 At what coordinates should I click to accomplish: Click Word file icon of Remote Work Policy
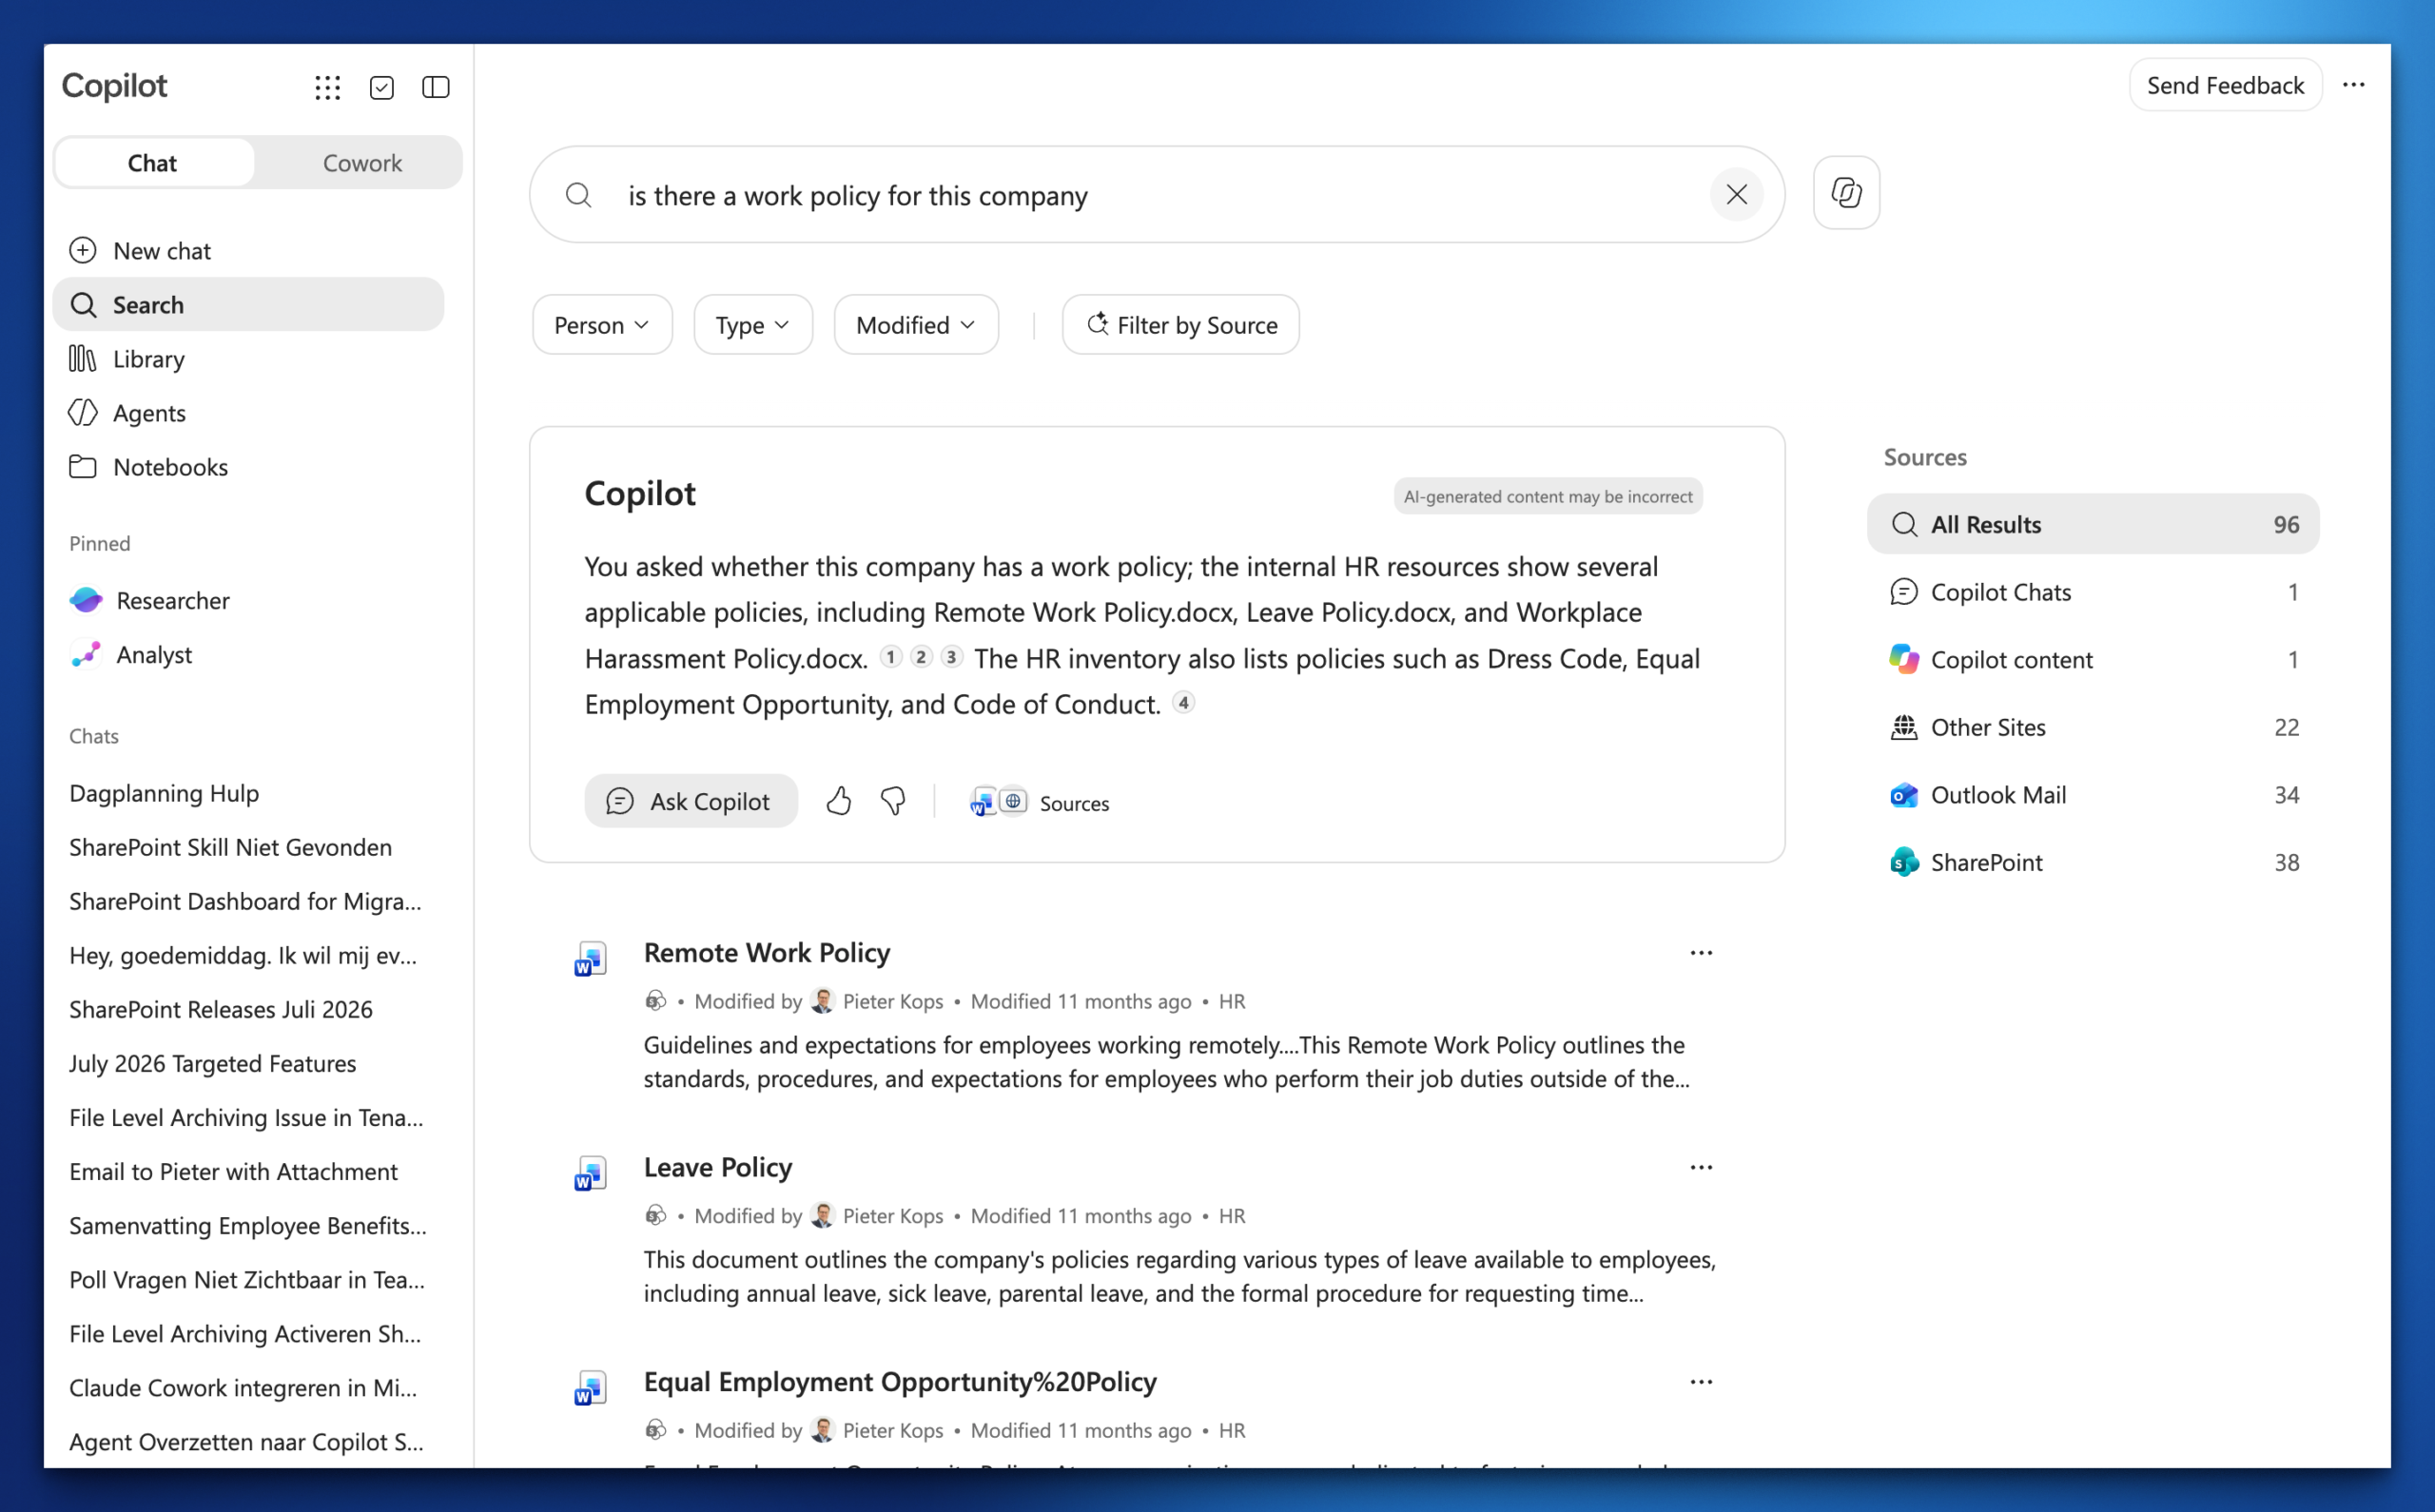(590, 959)
